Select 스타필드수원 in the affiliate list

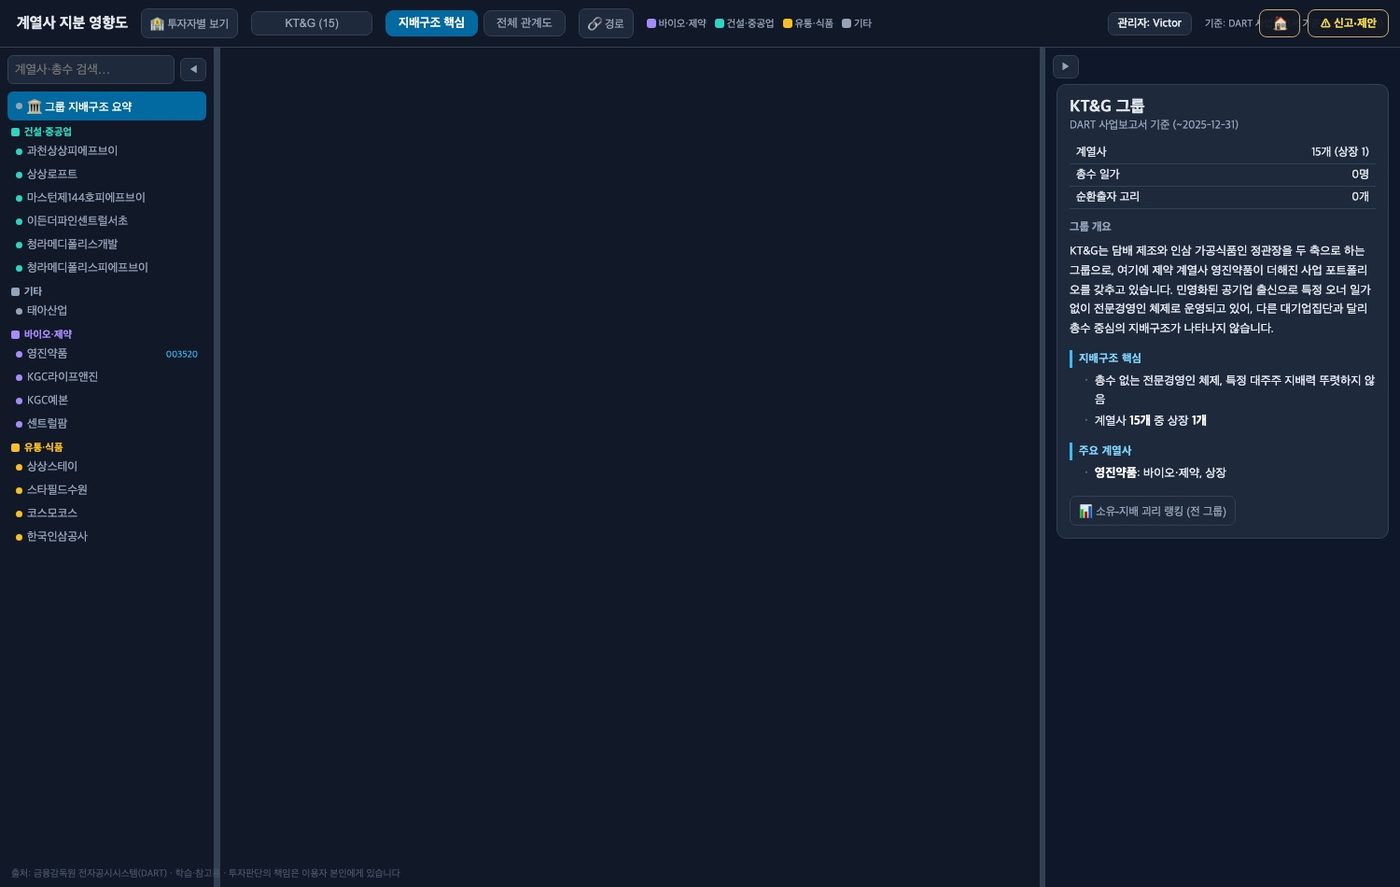coord(107,490)
